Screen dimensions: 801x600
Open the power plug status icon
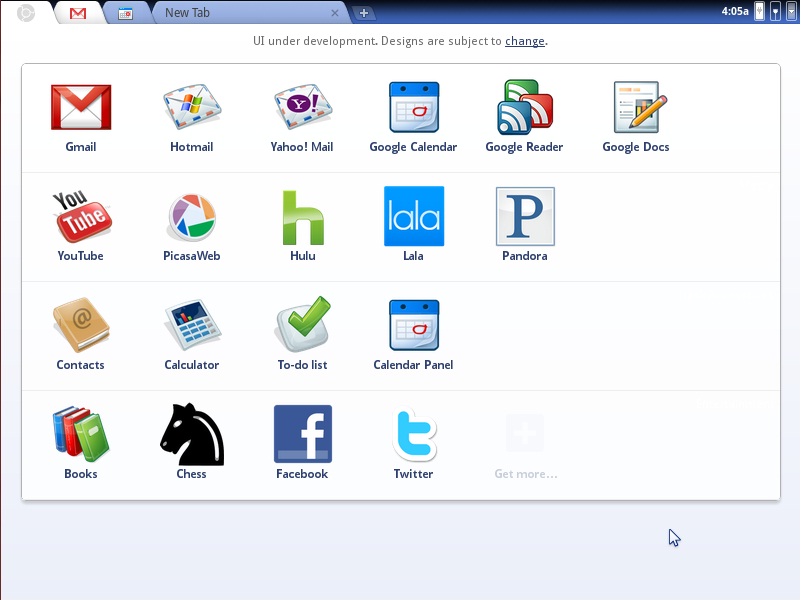[x=760, y=11]
